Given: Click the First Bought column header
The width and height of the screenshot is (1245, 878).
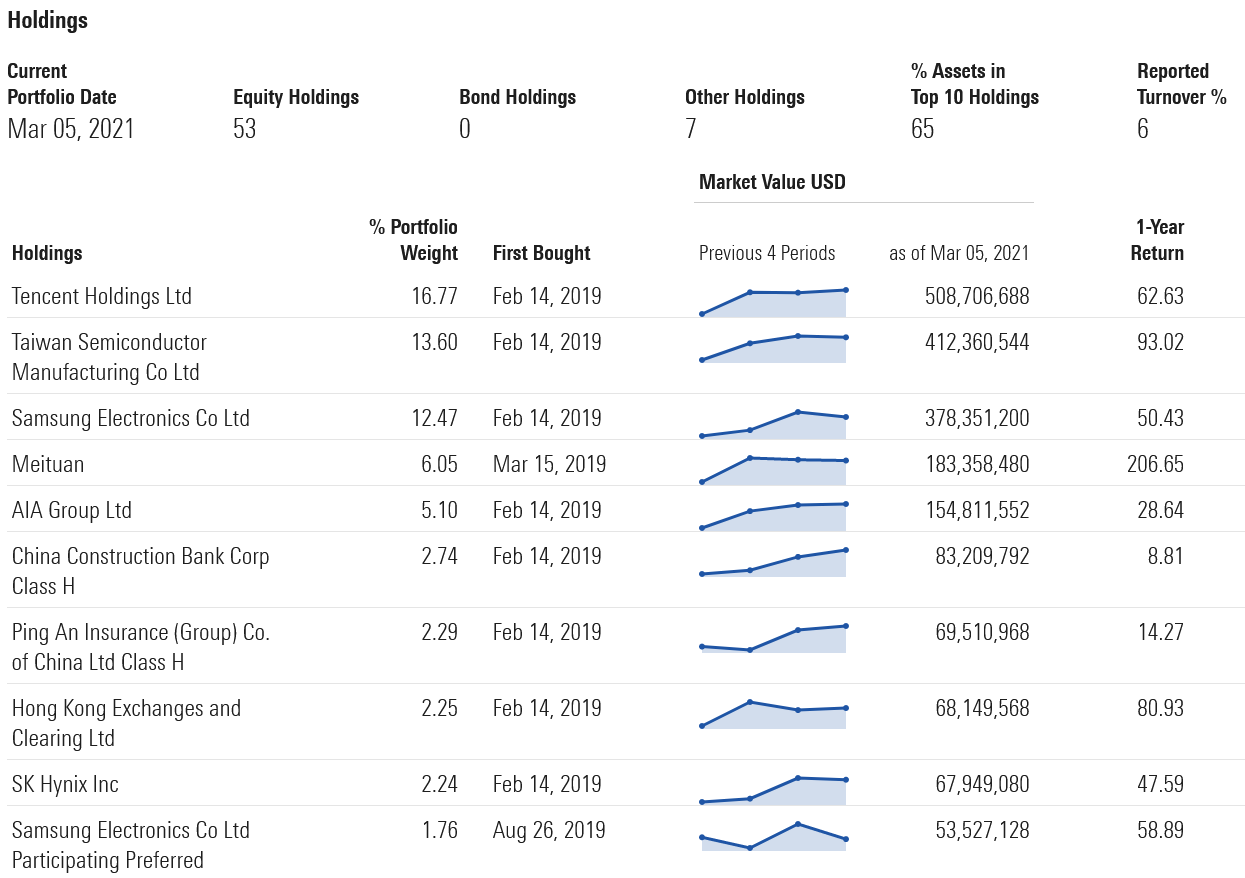Looking at the screenshot, I should tap(542, 253).
